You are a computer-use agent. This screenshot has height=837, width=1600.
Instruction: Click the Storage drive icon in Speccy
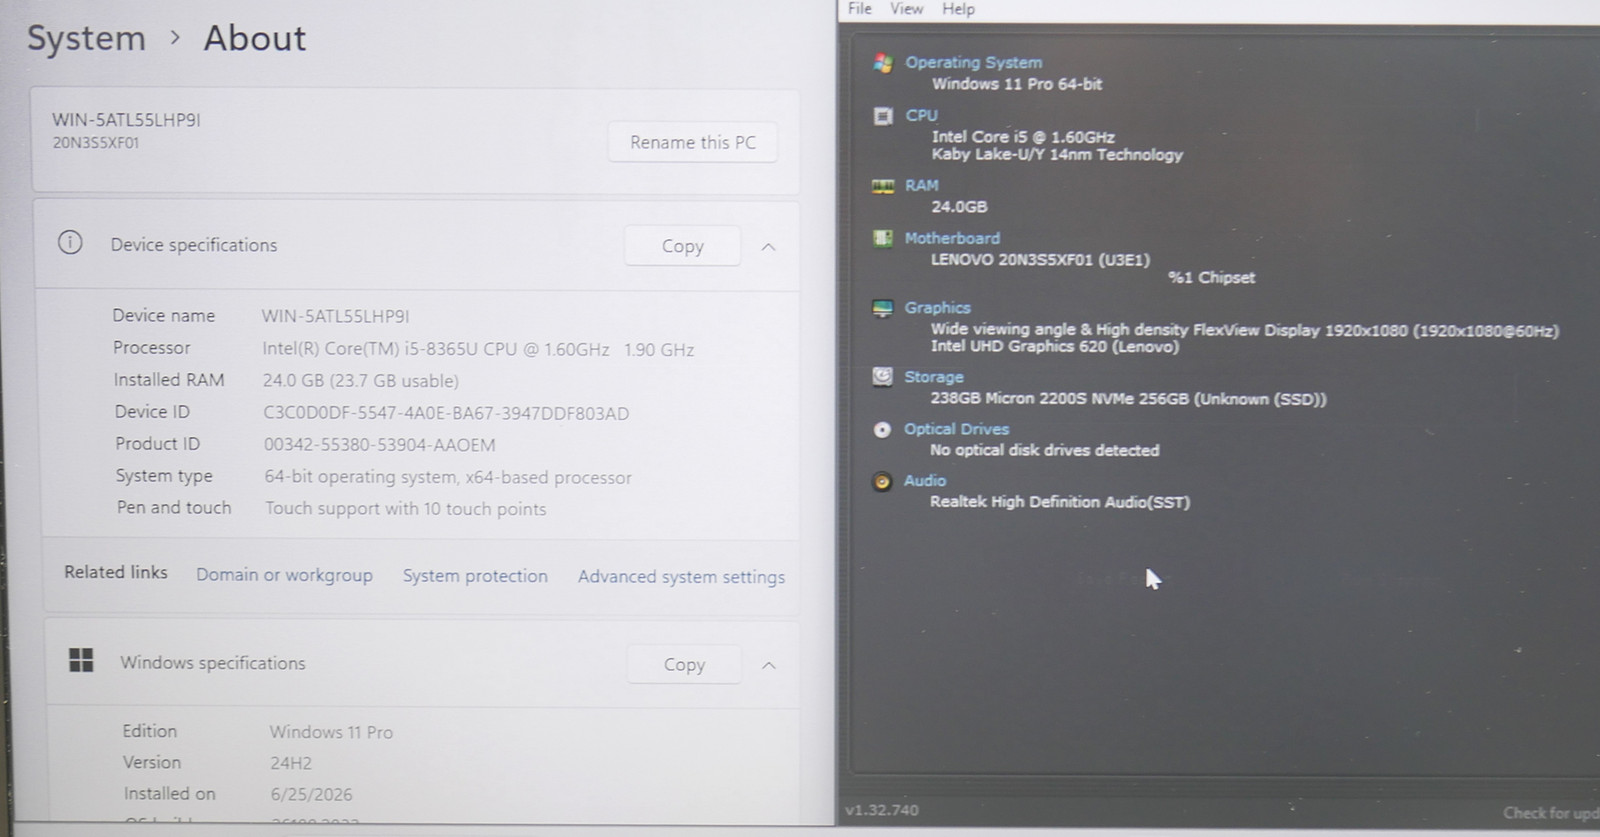point(882,376)
